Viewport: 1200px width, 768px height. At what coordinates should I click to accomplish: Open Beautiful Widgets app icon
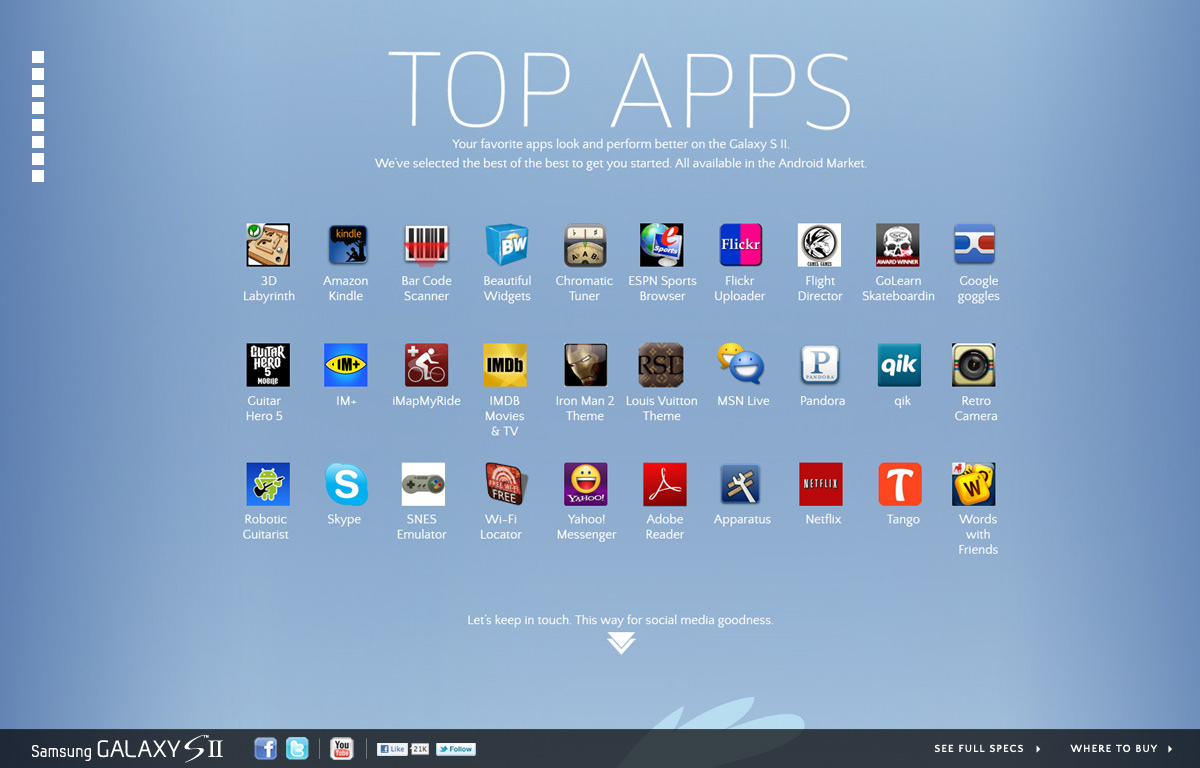point(507,245)
